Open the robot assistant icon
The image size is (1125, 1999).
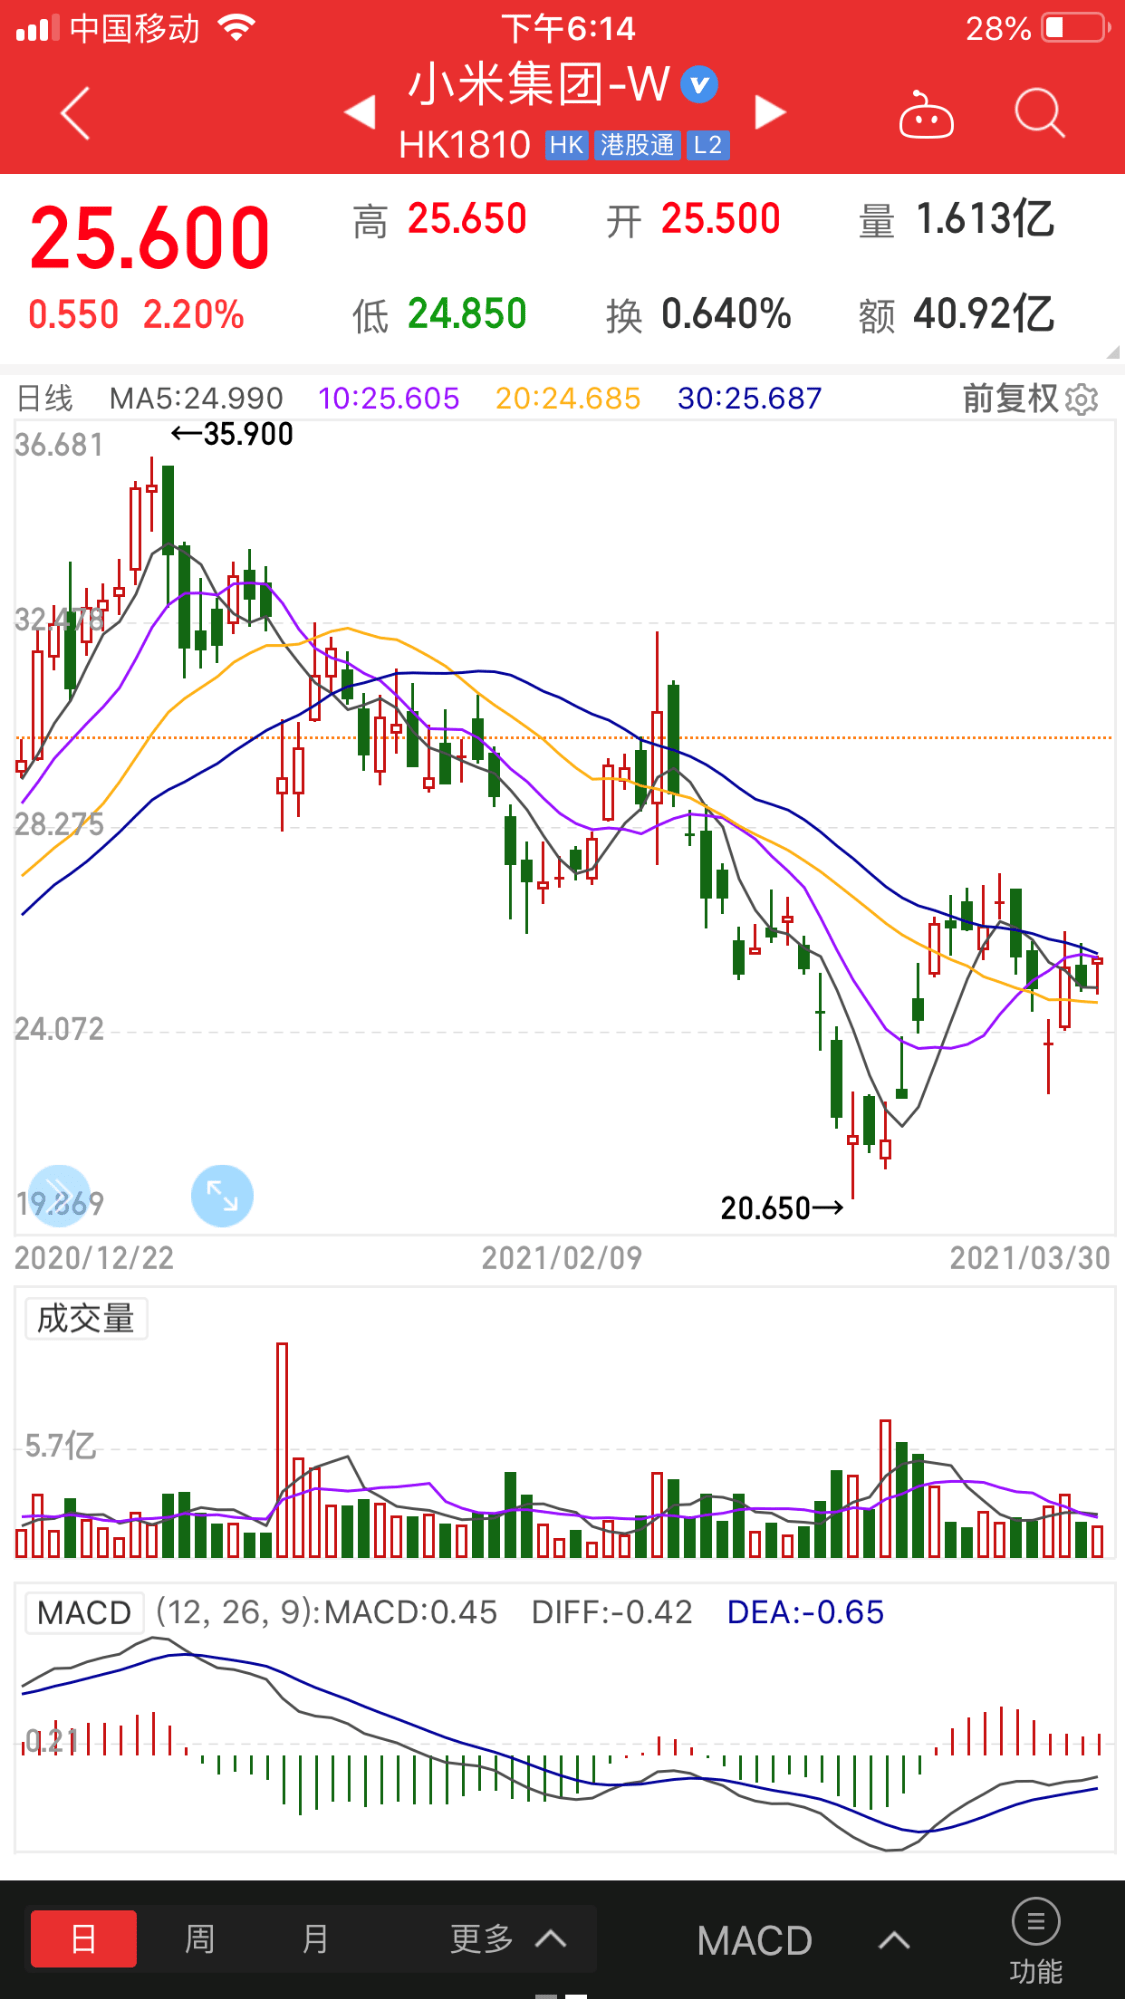coord(926,115)
